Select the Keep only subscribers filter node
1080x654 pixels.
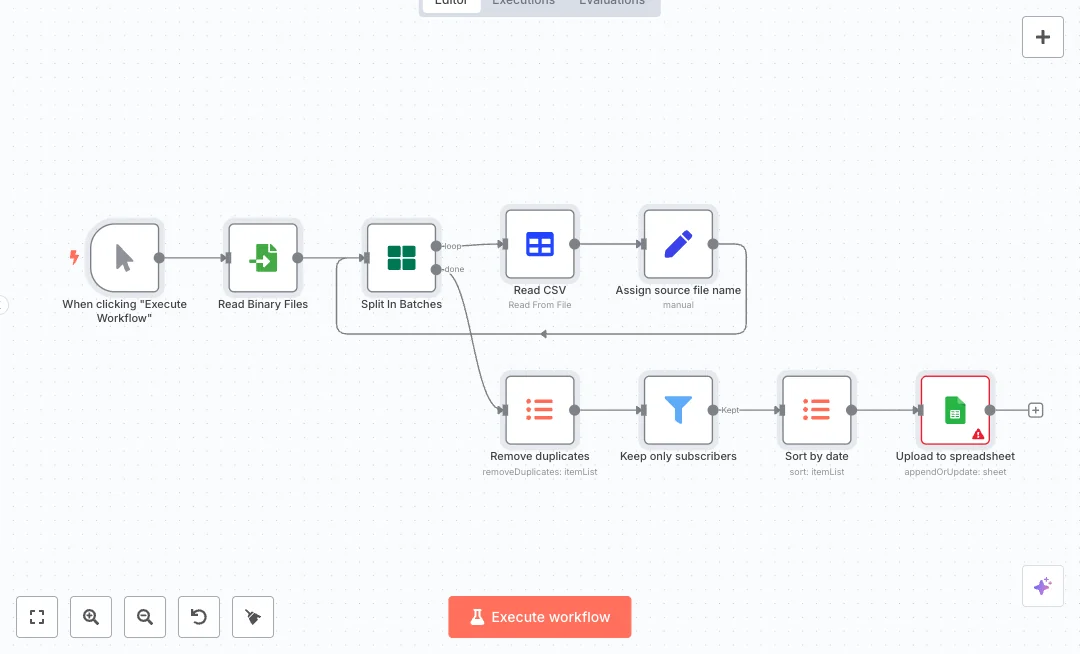tap(678, 410)
